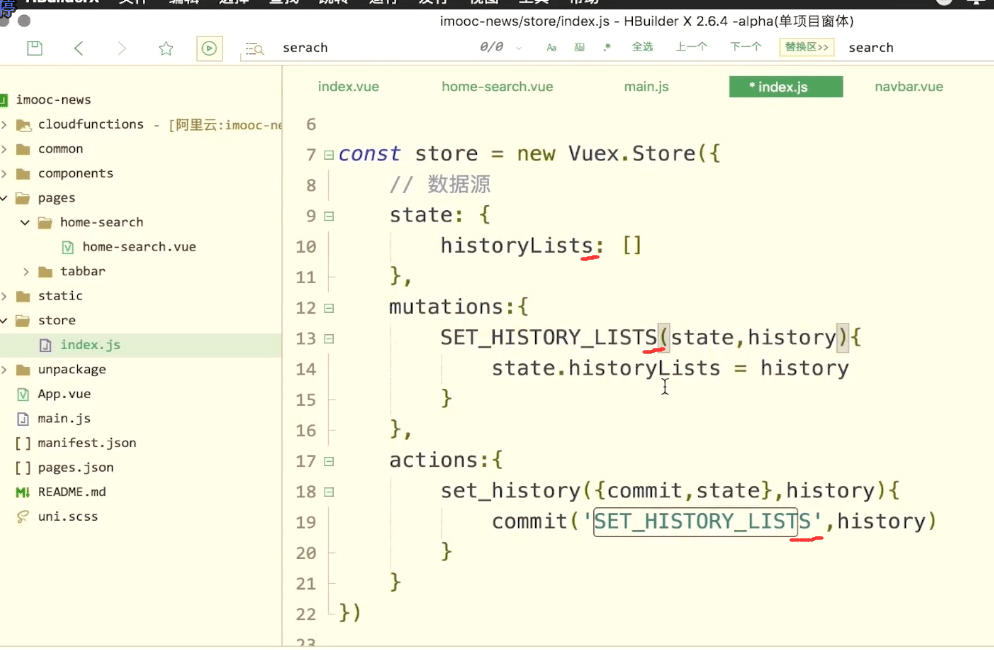The width and height of the screenshot is (994, 650).
Task: Click the cloudfunctions folder icon
Action: [23, 125]
